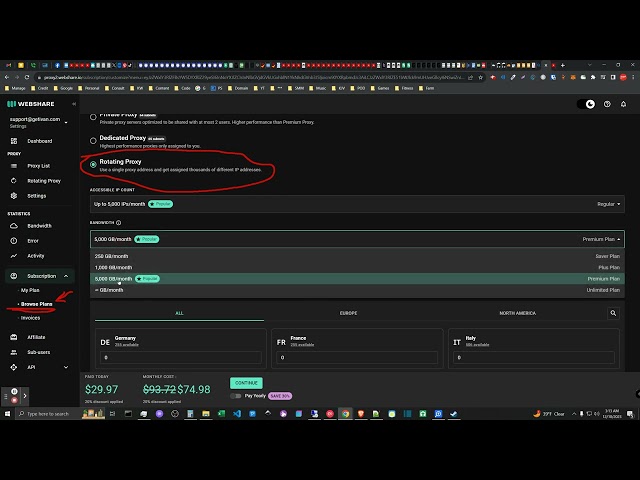The height and width of the screenshot is (480, 640).
Task: Click the Bandwidth info icon
Action: pyautogui.click(x=118, y=223)
